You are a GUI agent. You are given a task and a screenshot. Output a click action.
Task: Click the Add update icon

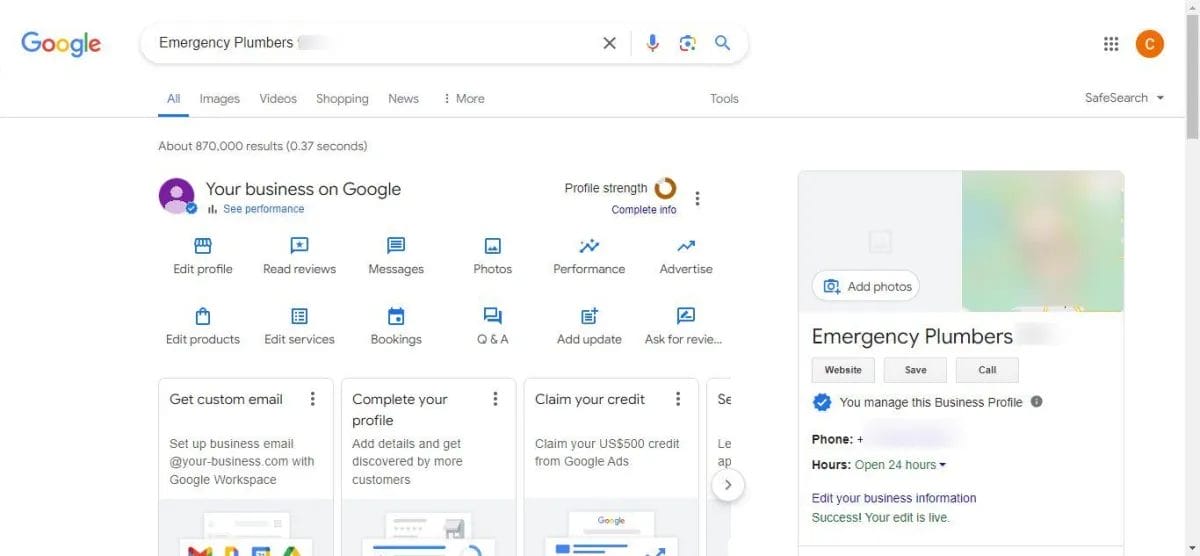[x=589, y=316]
